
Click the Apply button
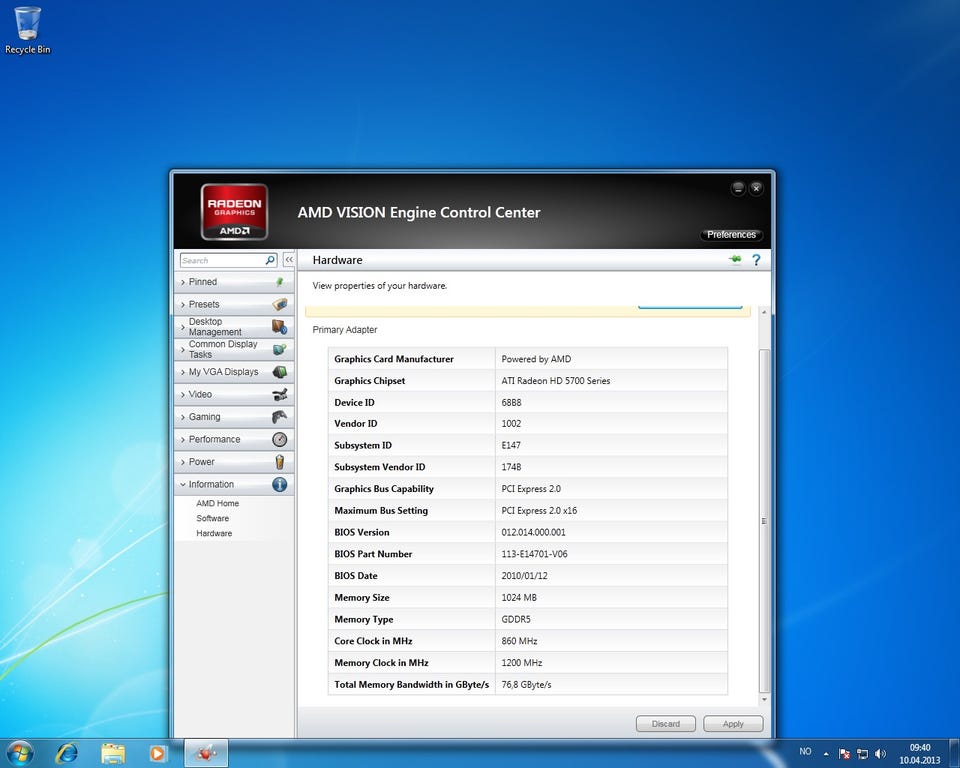coord(733,724)
